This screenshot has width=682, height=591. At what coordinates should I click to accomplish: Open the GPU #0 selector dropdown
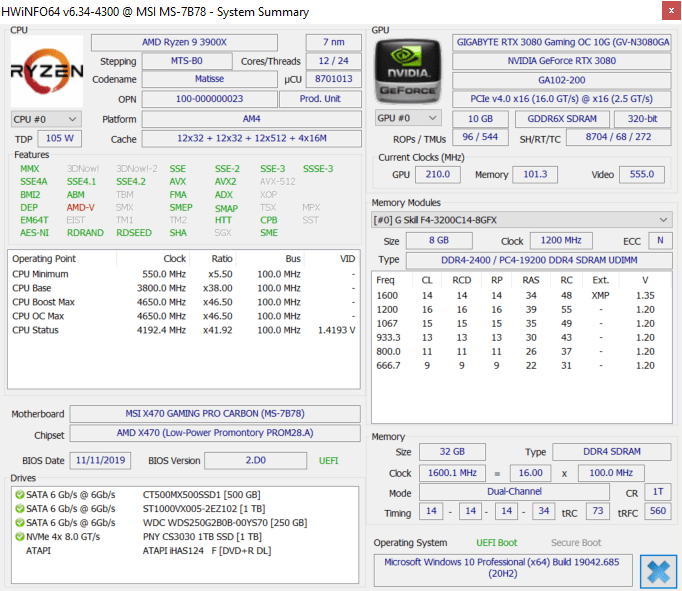(408, 118)
